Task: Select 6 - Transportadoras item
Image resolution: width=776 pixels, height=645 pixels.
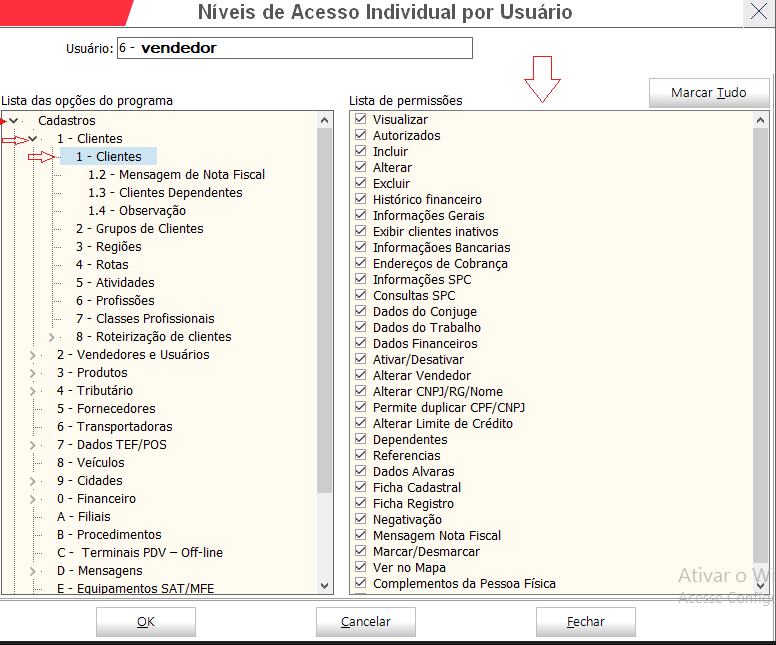Action: click(x=114, y=426)
